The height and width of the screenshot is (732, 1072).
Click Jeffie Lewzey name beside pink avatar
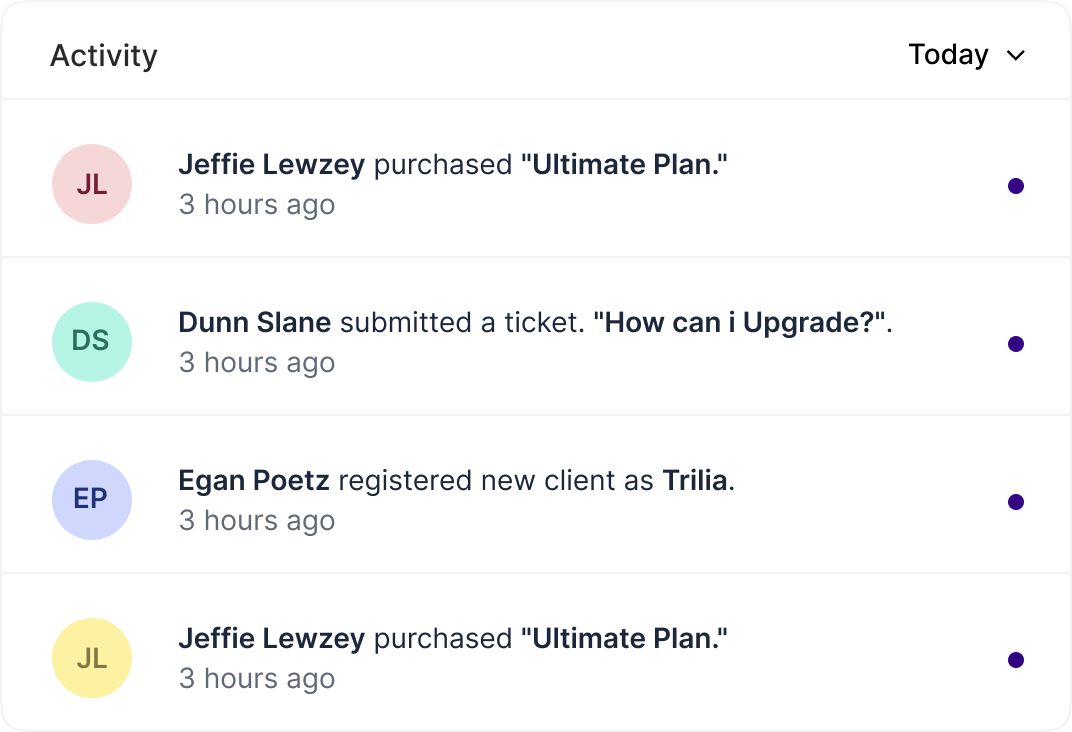pyautogui.click(x=271, y=165)
